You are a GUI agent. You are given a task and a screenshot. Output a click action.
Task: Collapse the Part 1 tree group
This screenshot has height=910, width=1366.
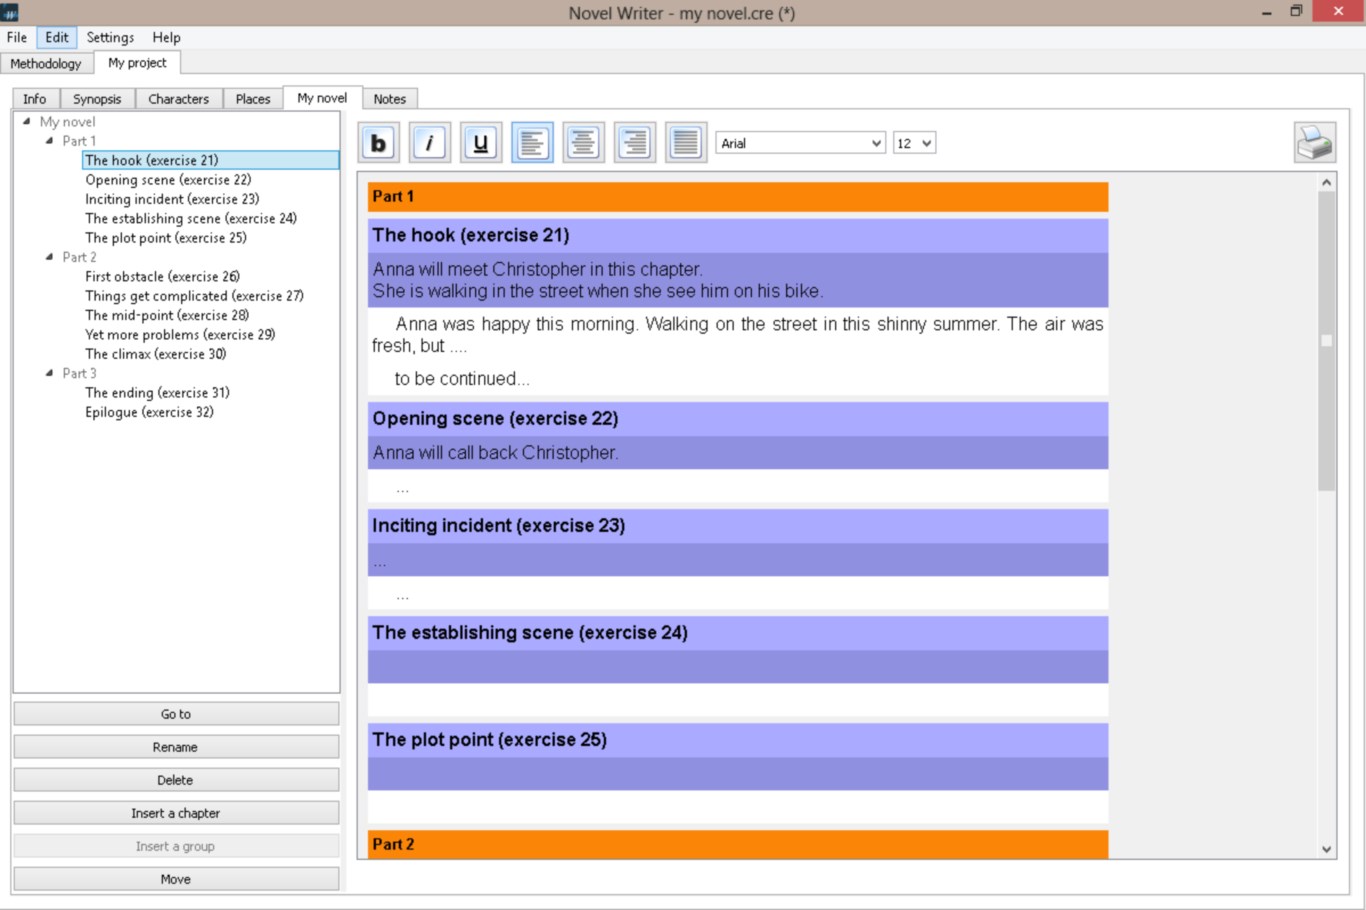49,141
